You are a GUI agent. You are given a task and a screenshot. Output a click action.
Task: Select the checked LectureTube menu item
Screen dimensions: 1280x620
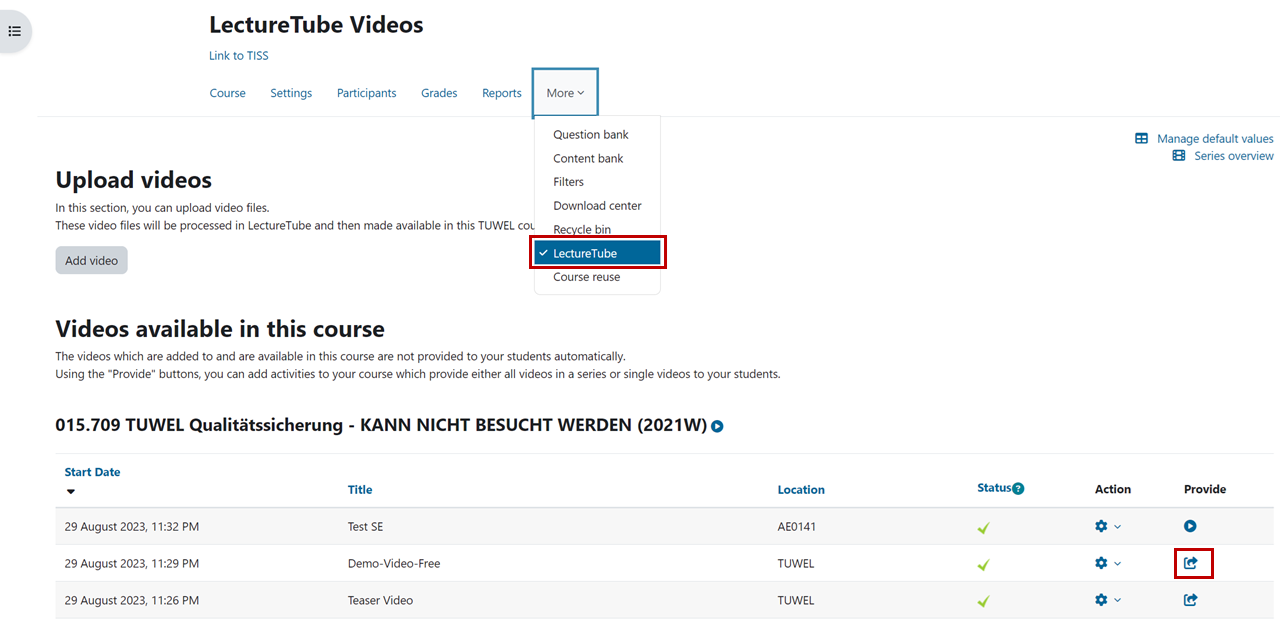tap(597, 253)
